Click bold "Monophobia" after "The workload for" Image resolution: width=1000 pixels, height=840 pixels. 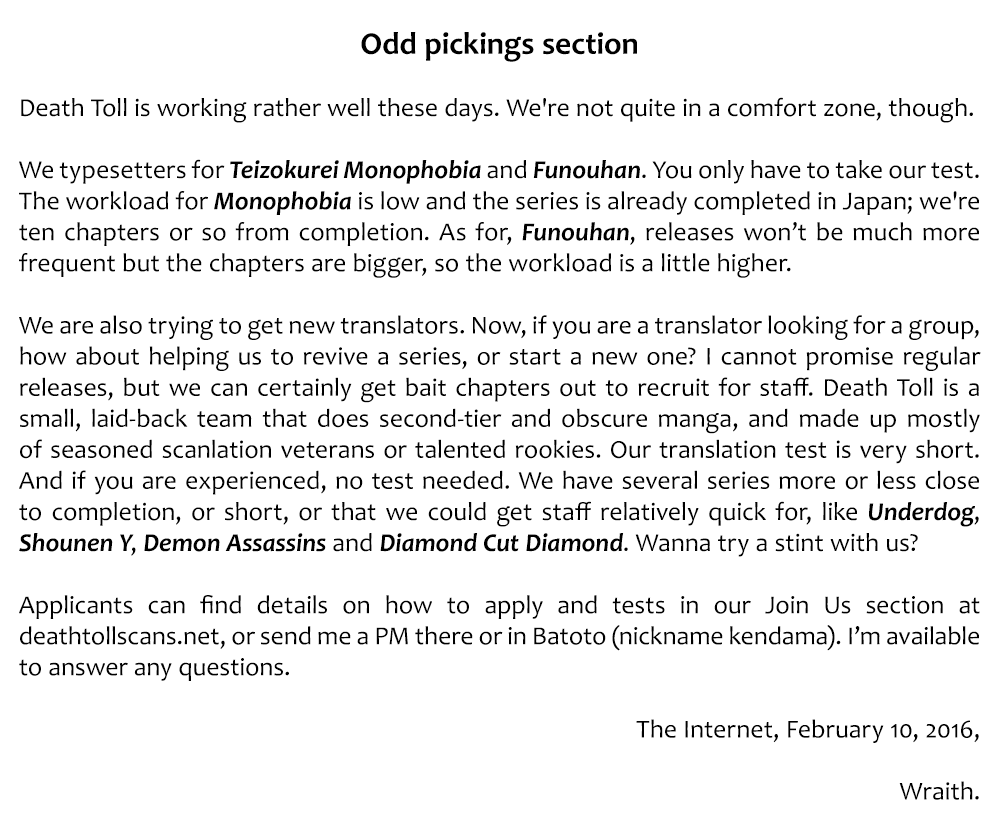pyautogui.click(x=282, y=200)
